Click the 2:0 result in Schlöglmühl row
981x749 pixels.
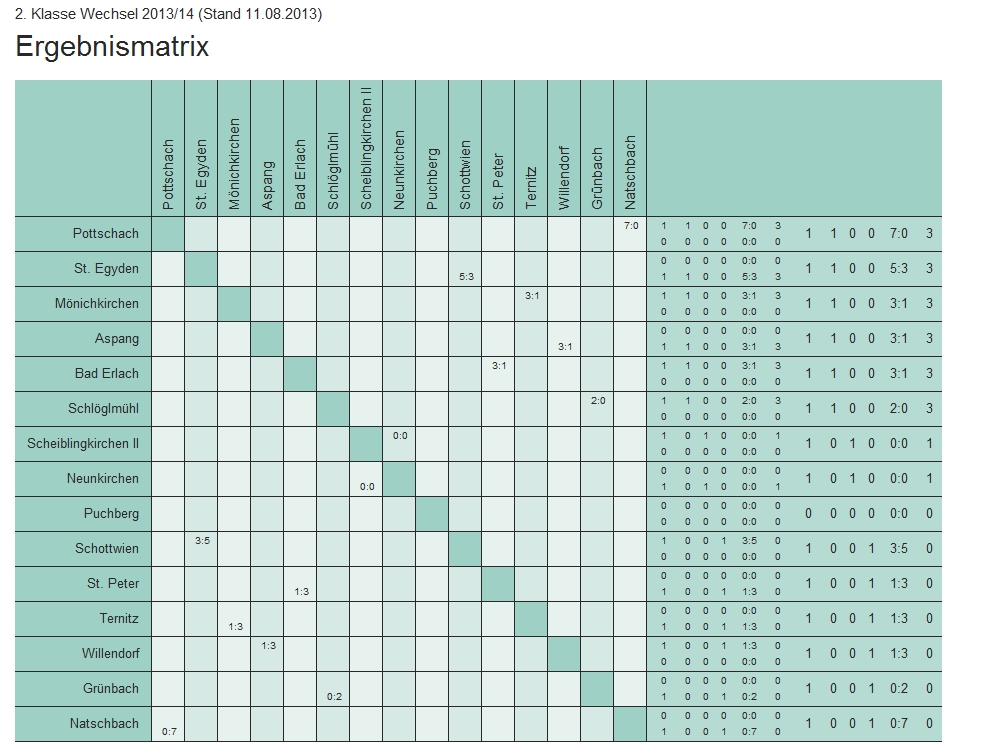pyautogui.click(x=598, y=400)
